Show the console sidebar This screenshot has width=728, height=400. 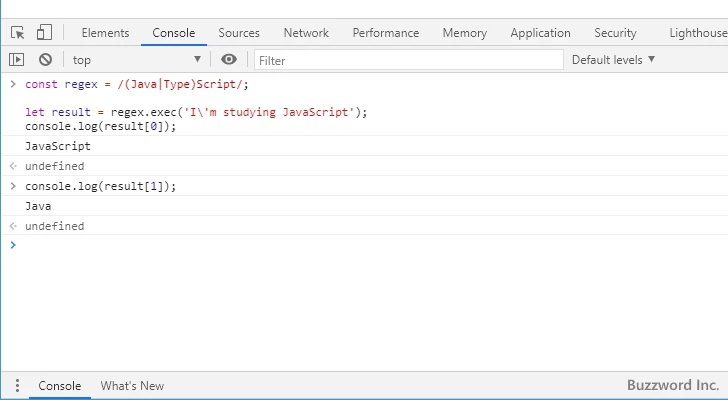click(17, 60)
